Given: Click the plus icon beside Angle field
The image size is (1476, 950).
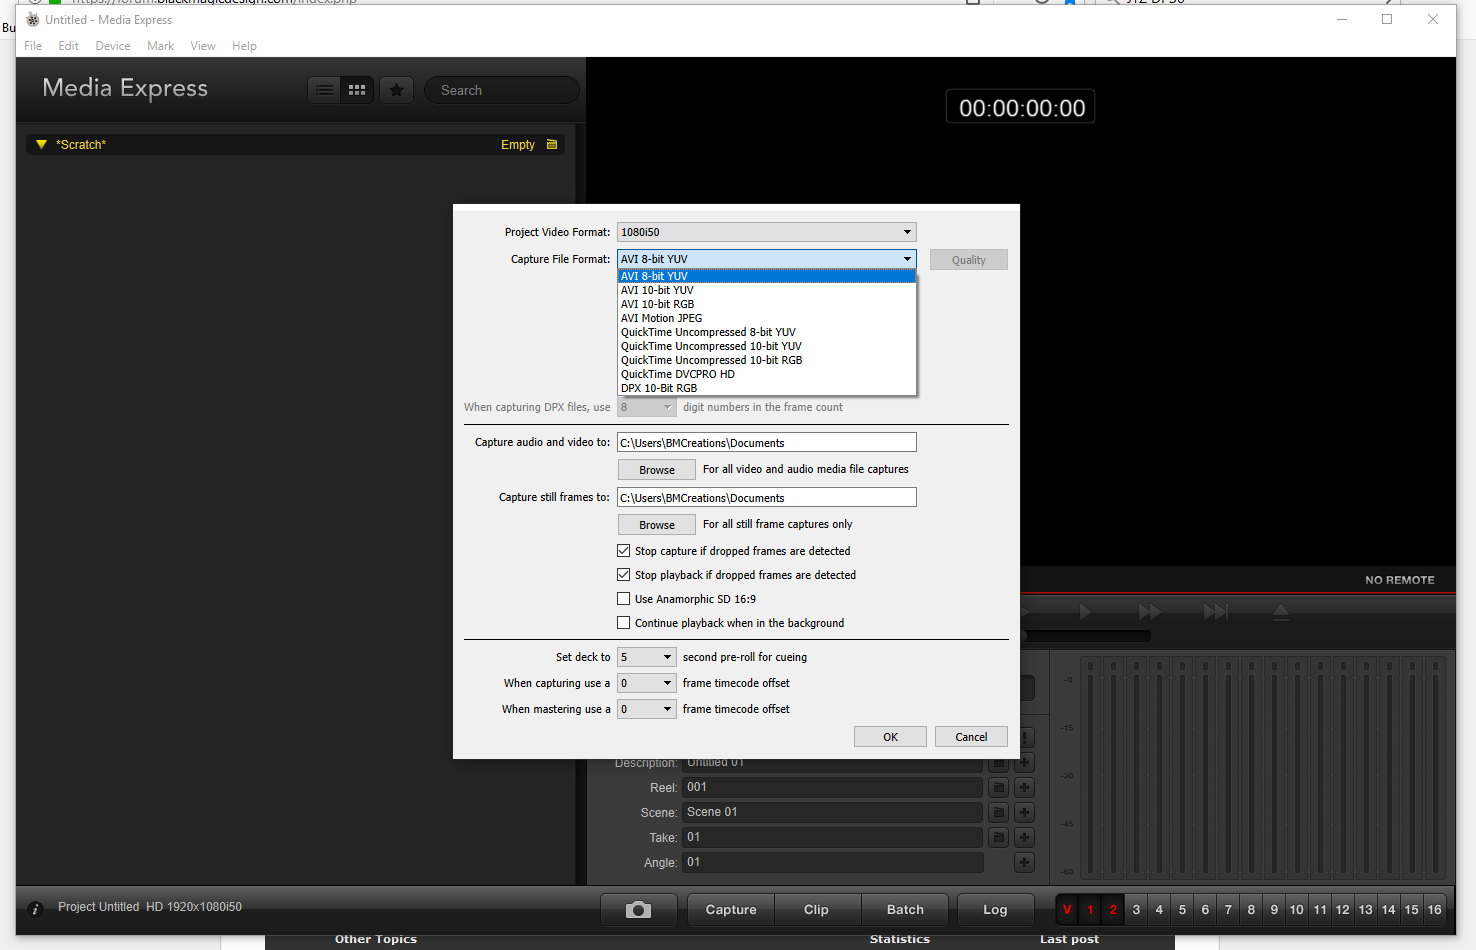Looking at the screenshot, I should point(1024,863).
